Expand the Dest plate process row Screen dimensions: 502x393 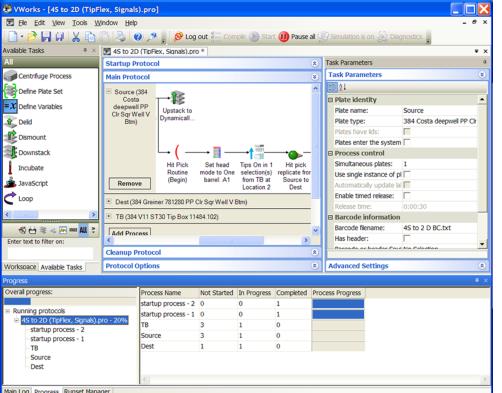109,202
